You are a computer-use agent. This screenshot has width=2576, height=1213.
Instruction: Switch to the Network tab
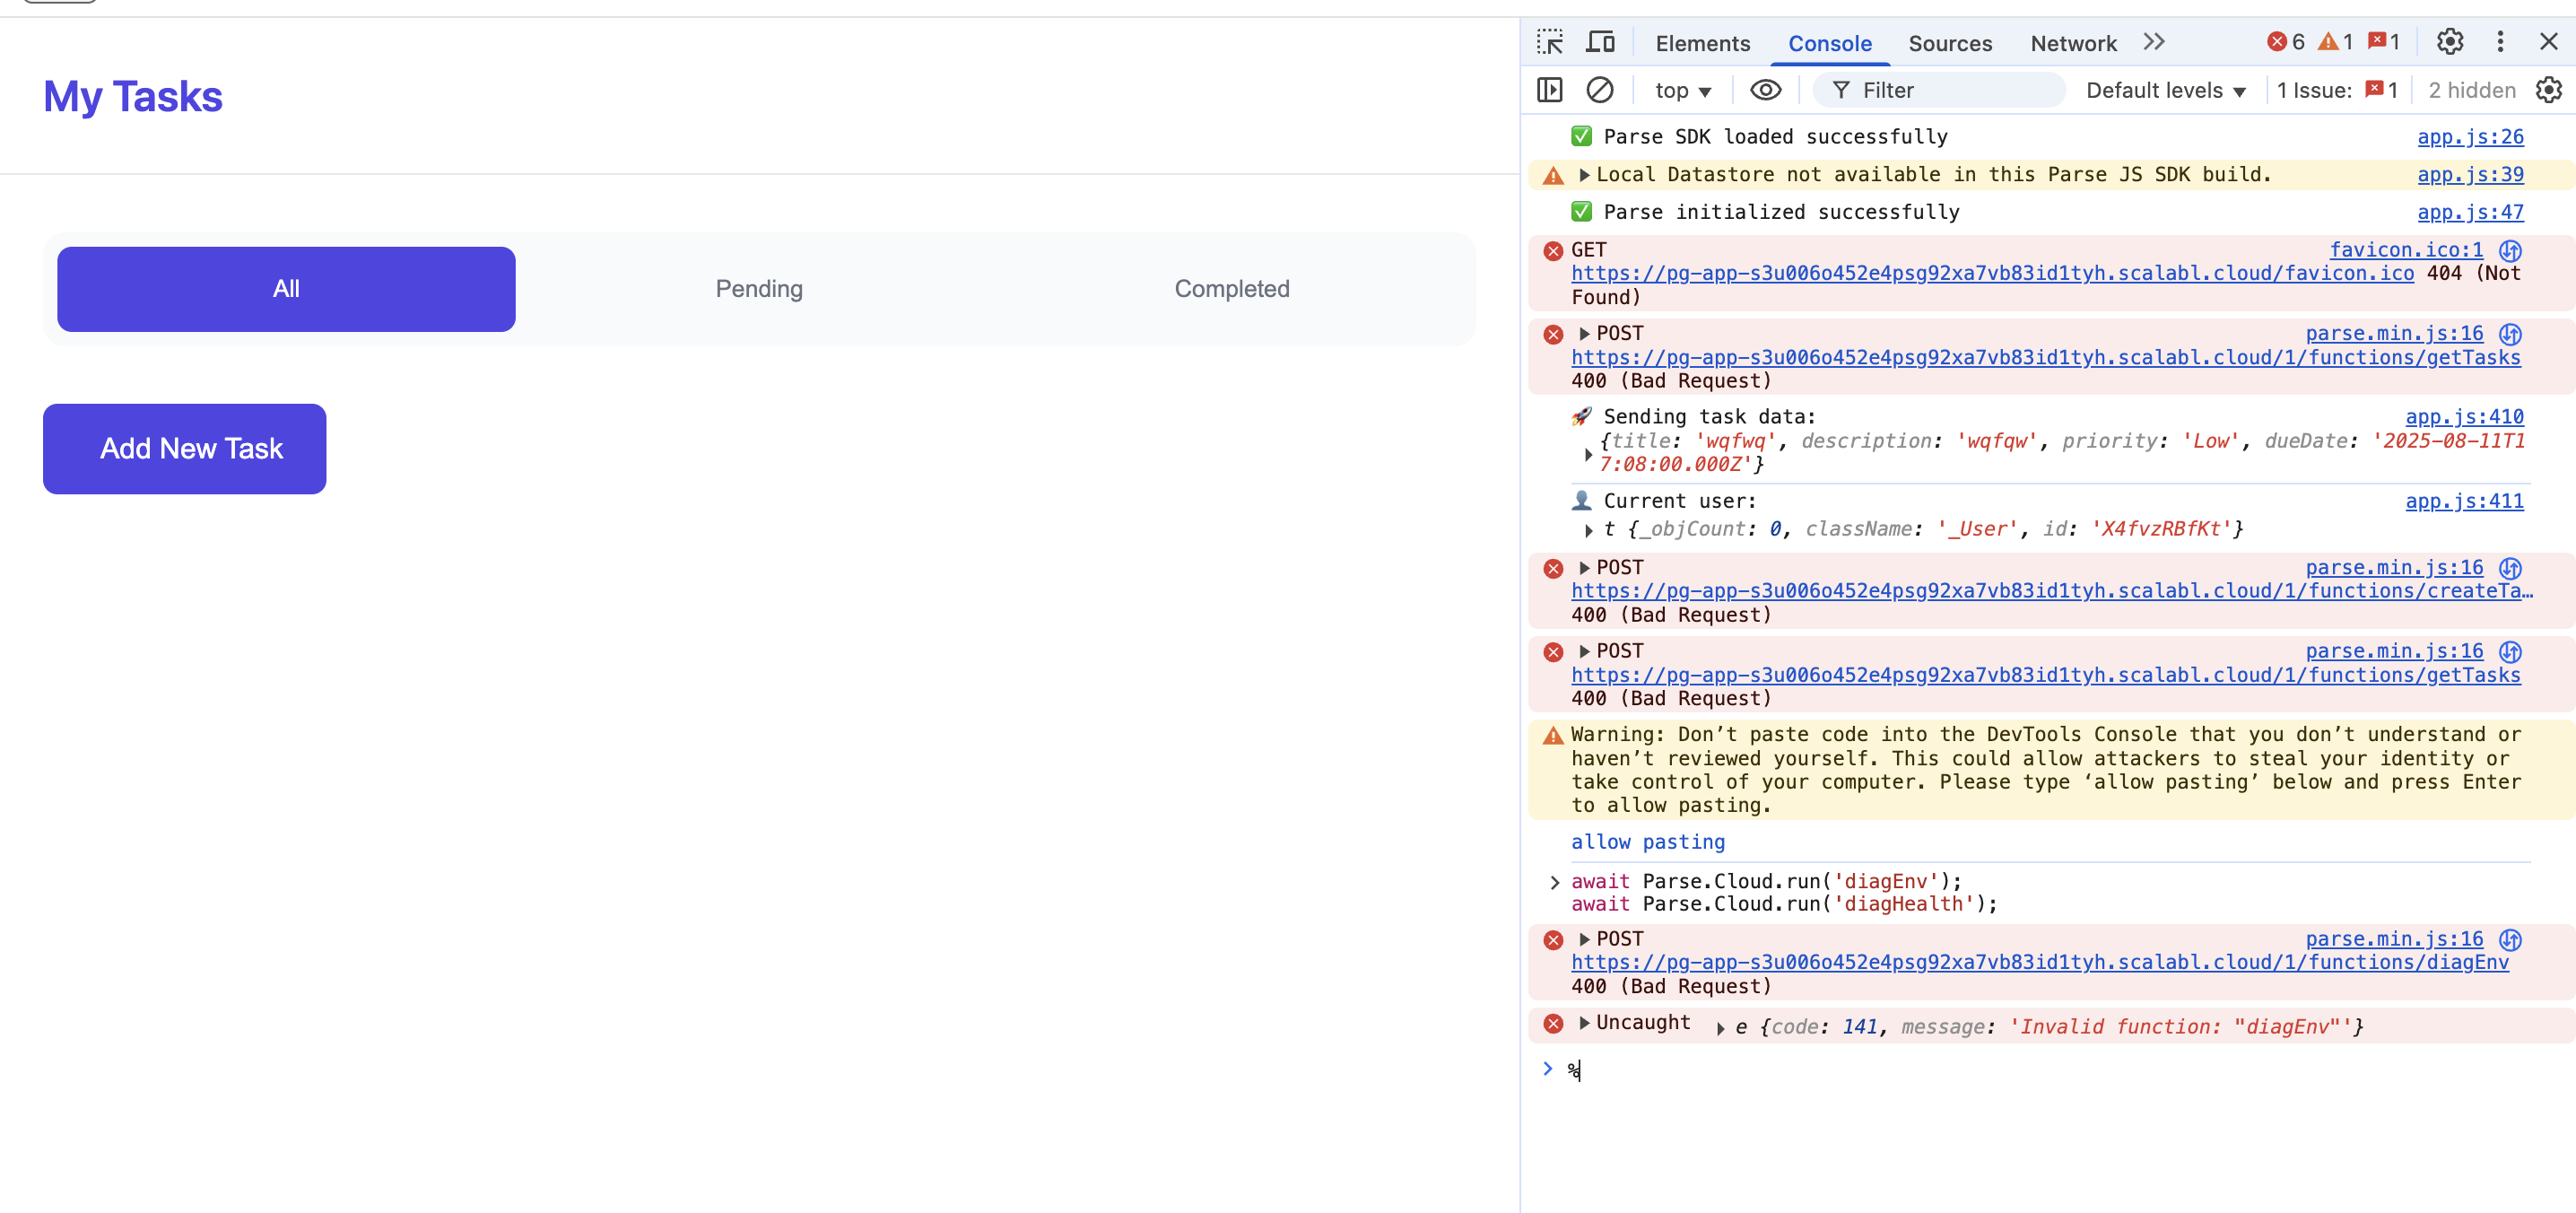[2073, 43]
